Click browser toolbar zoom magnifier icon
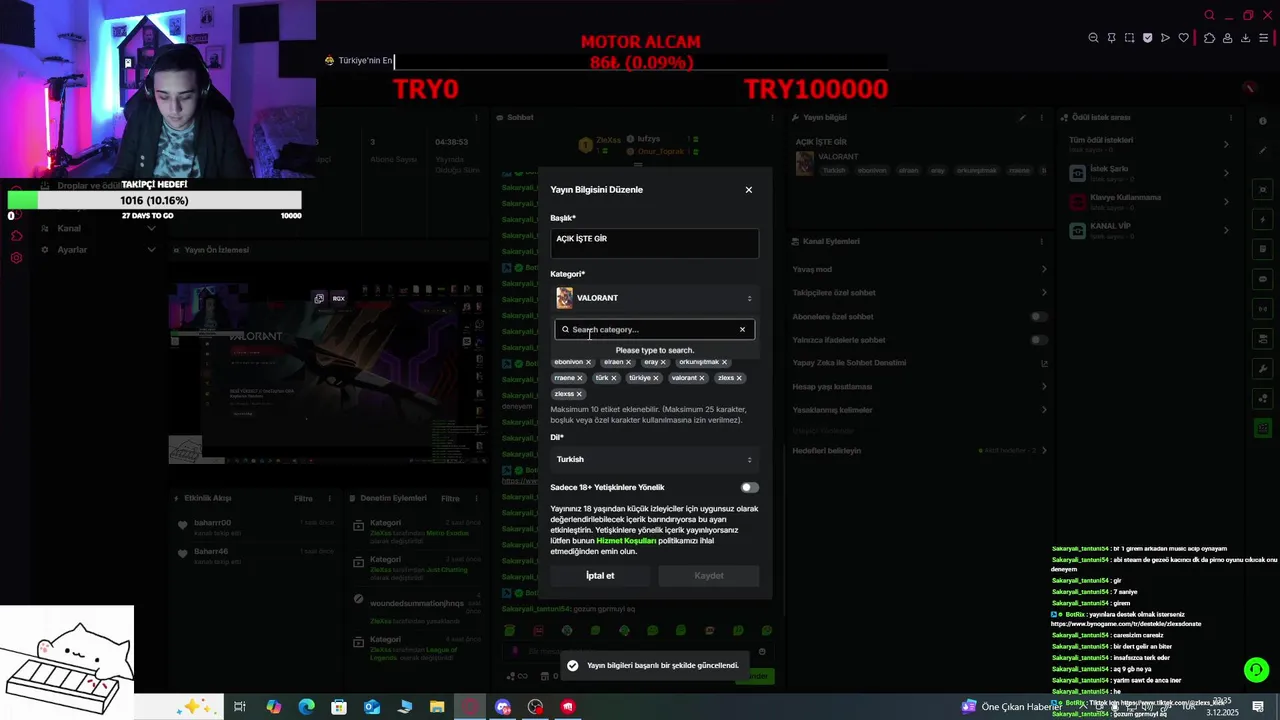Viewport: 1280px width, 720px height. click(x=1093, y=38)
